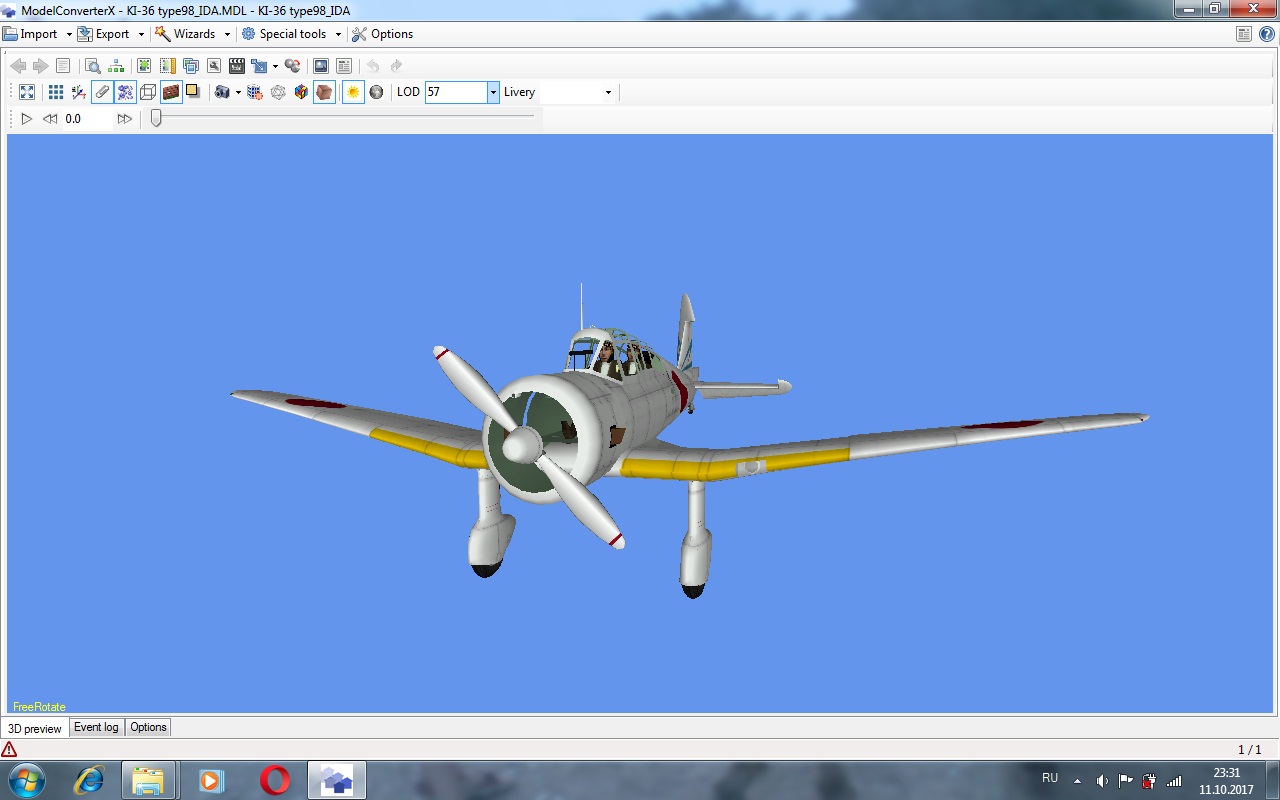Viewport: 1280px width, 800px height.
Task: Toggle the grid display button
Action: tap(56, 92)
